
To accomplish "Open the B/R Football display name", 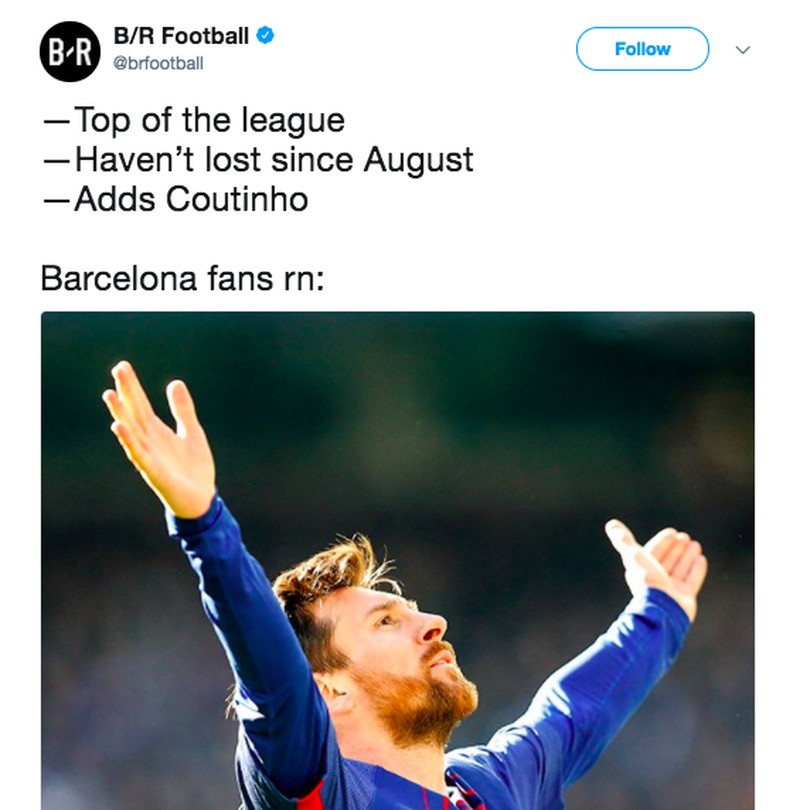I will (x=180, y=37).
